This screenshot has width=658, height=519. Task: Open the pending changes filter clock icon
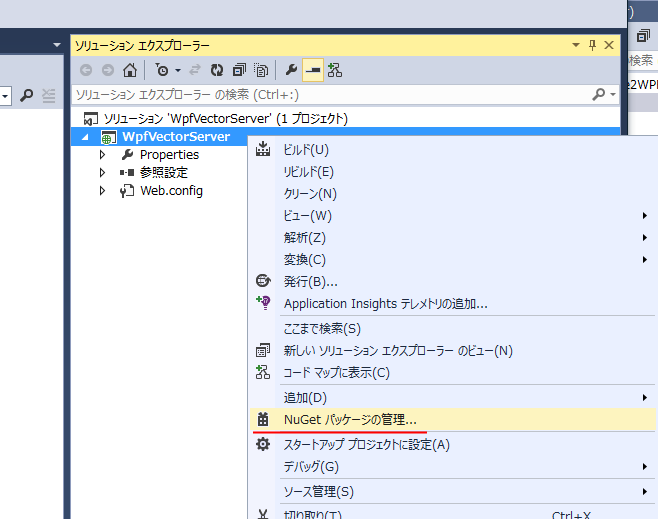pos(162,70)
